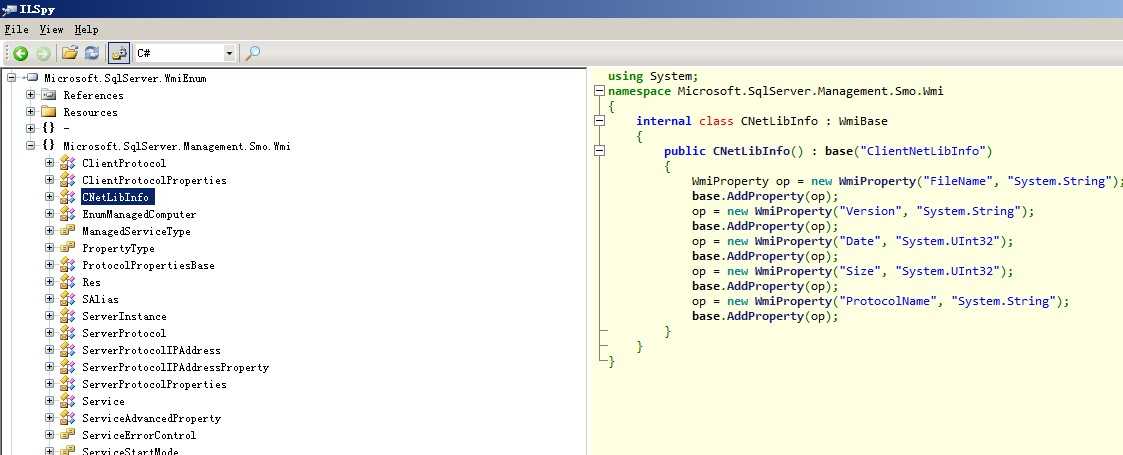Select the ServerInstance tree item
This screenshot has height=455, width=1123.
[124, 316]
